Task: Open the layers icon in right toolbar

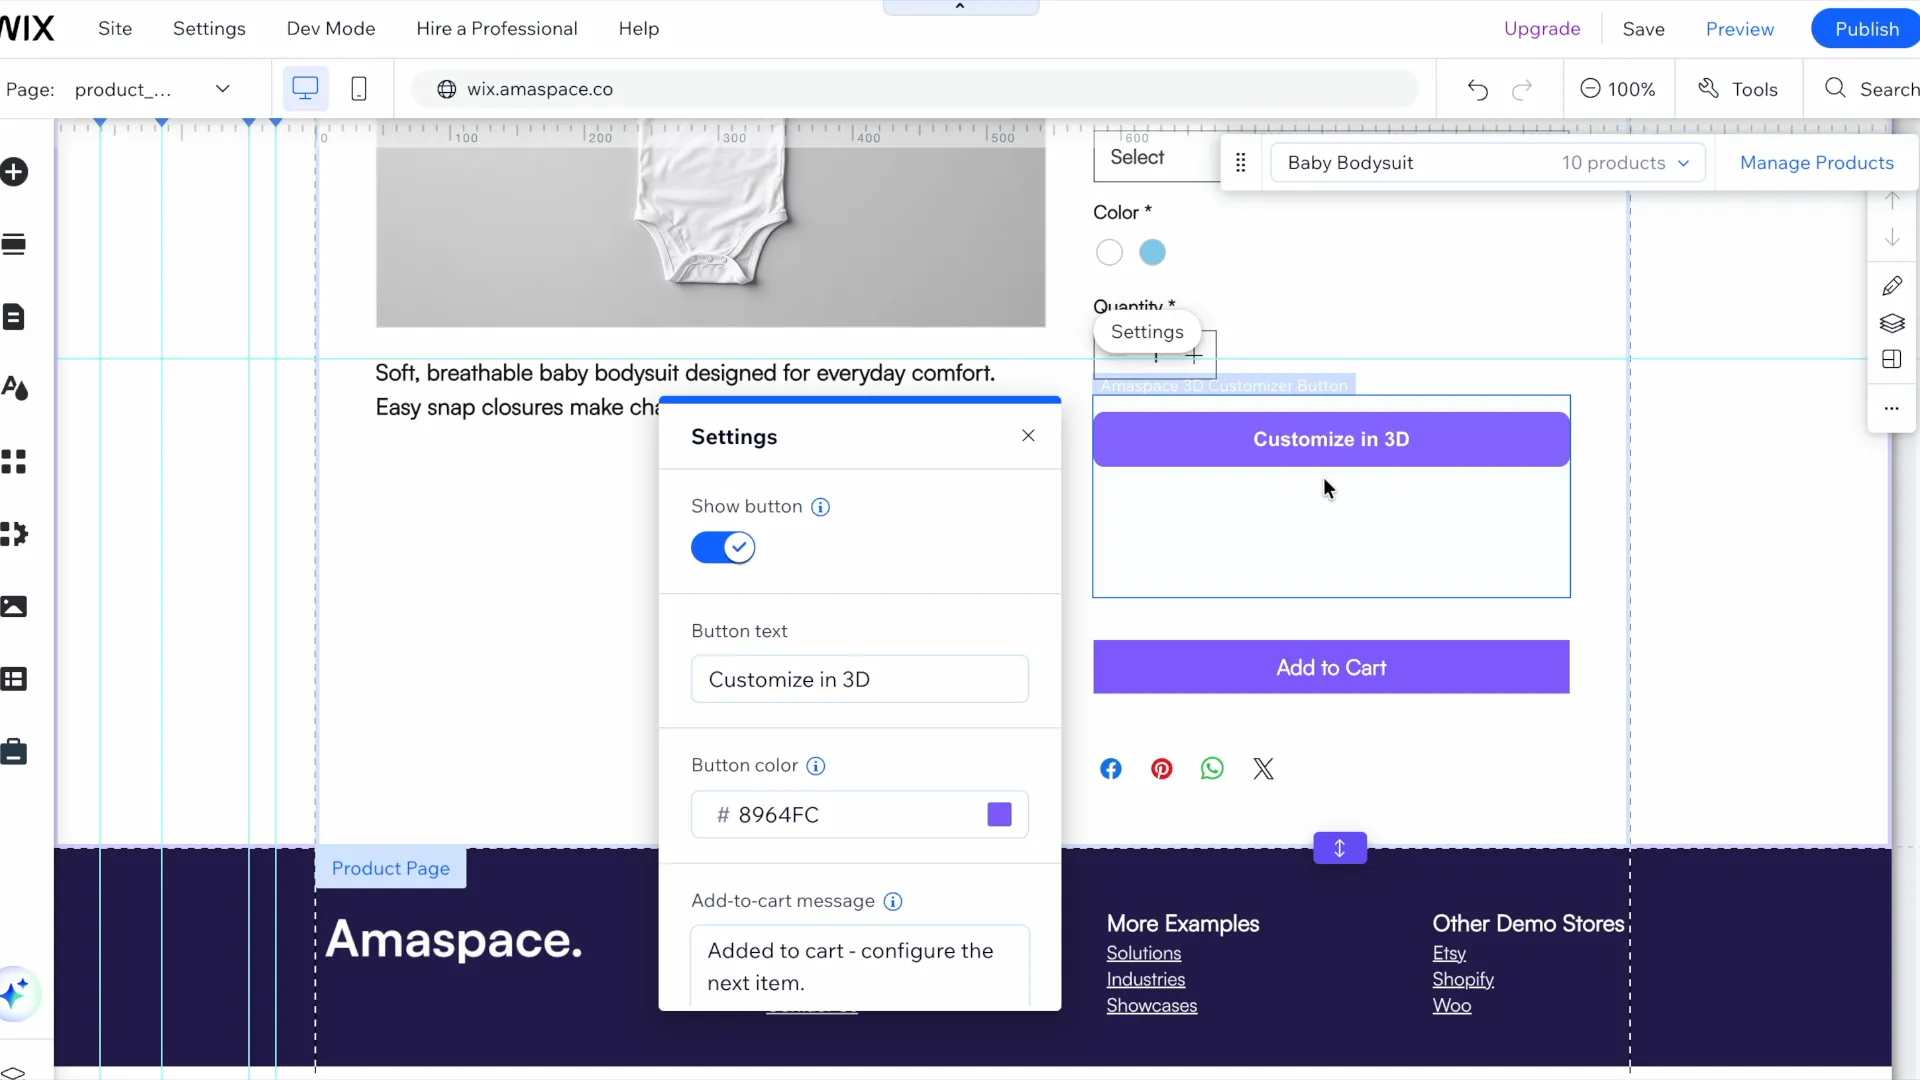Action: point(1892,323)
